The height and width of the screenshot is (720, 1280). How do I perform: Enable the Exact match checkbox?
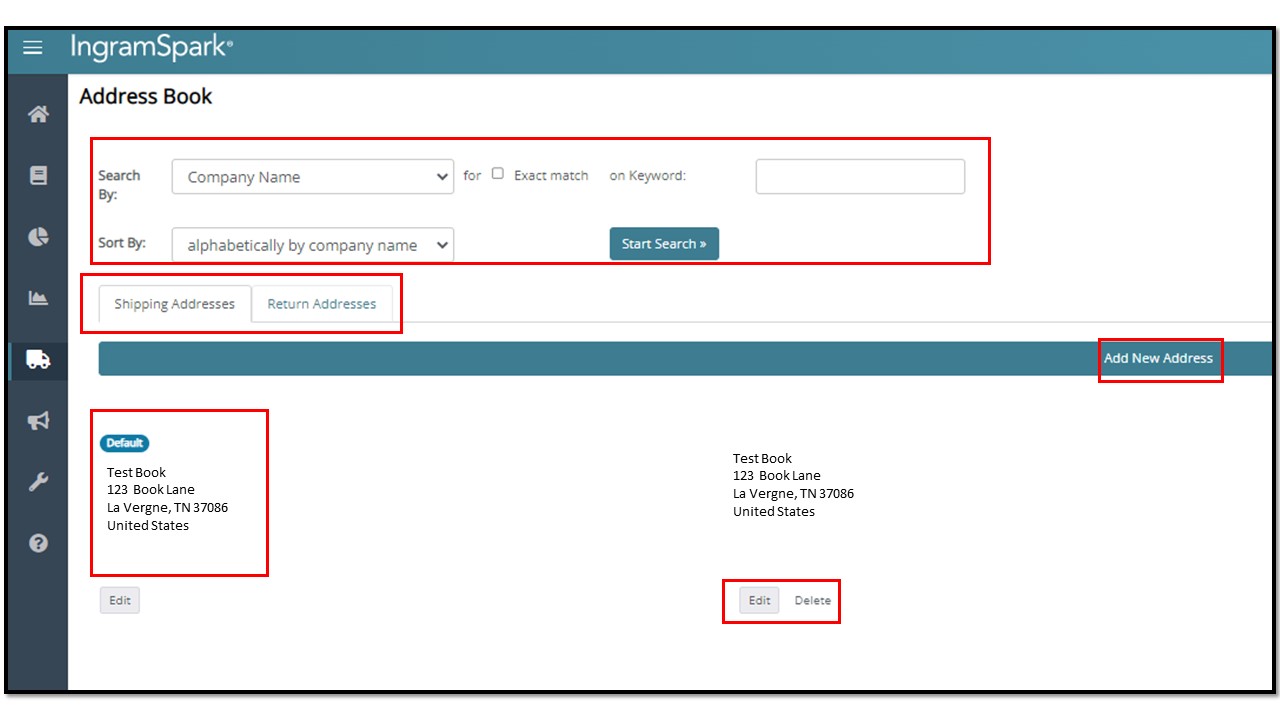pos(498,174)
